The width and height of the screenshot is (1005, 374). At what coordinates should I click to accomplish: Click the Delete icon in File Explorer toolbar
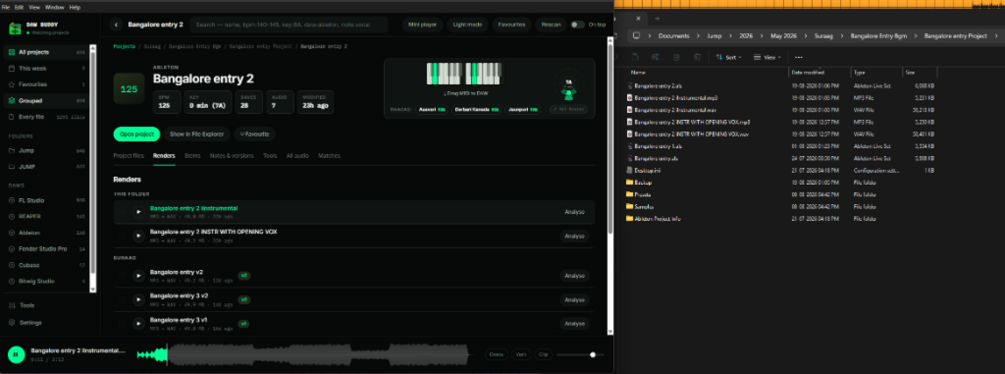click(697, 57)
